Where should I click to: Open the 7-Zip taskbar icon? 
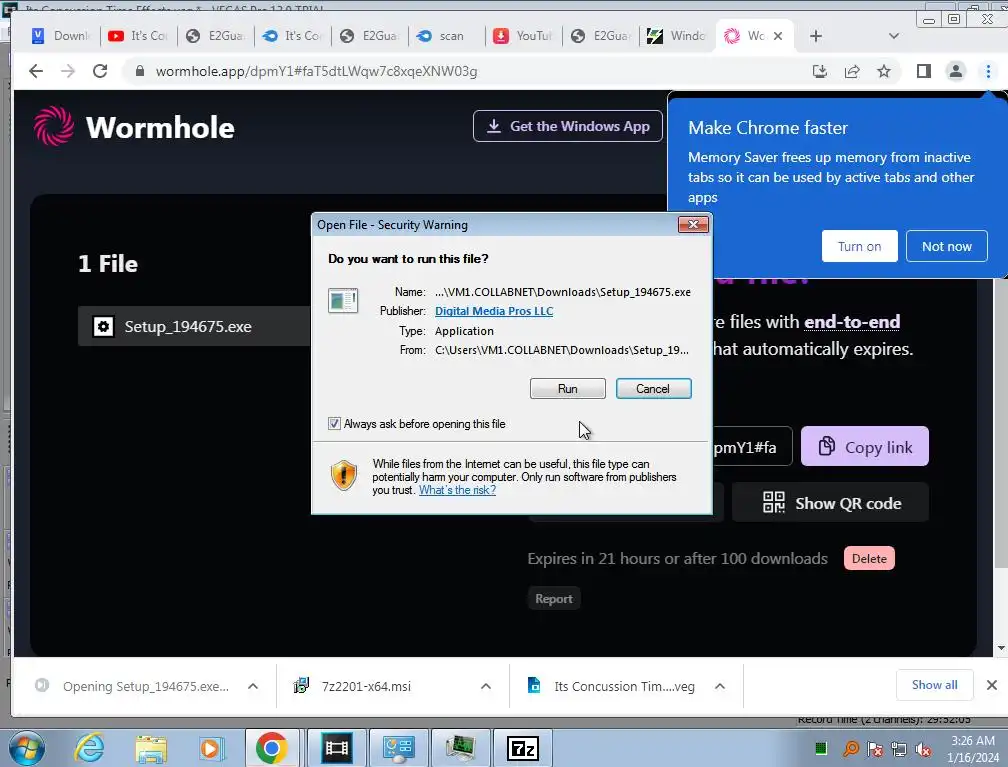(x=523, y=748)
